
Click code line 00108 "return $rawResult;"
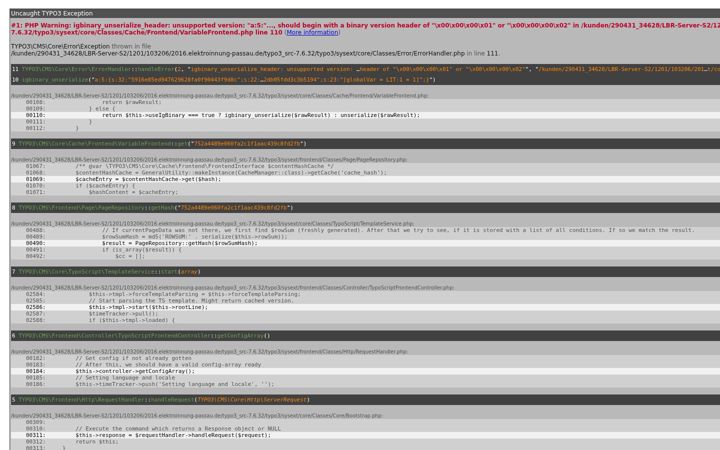coord(365,102)
